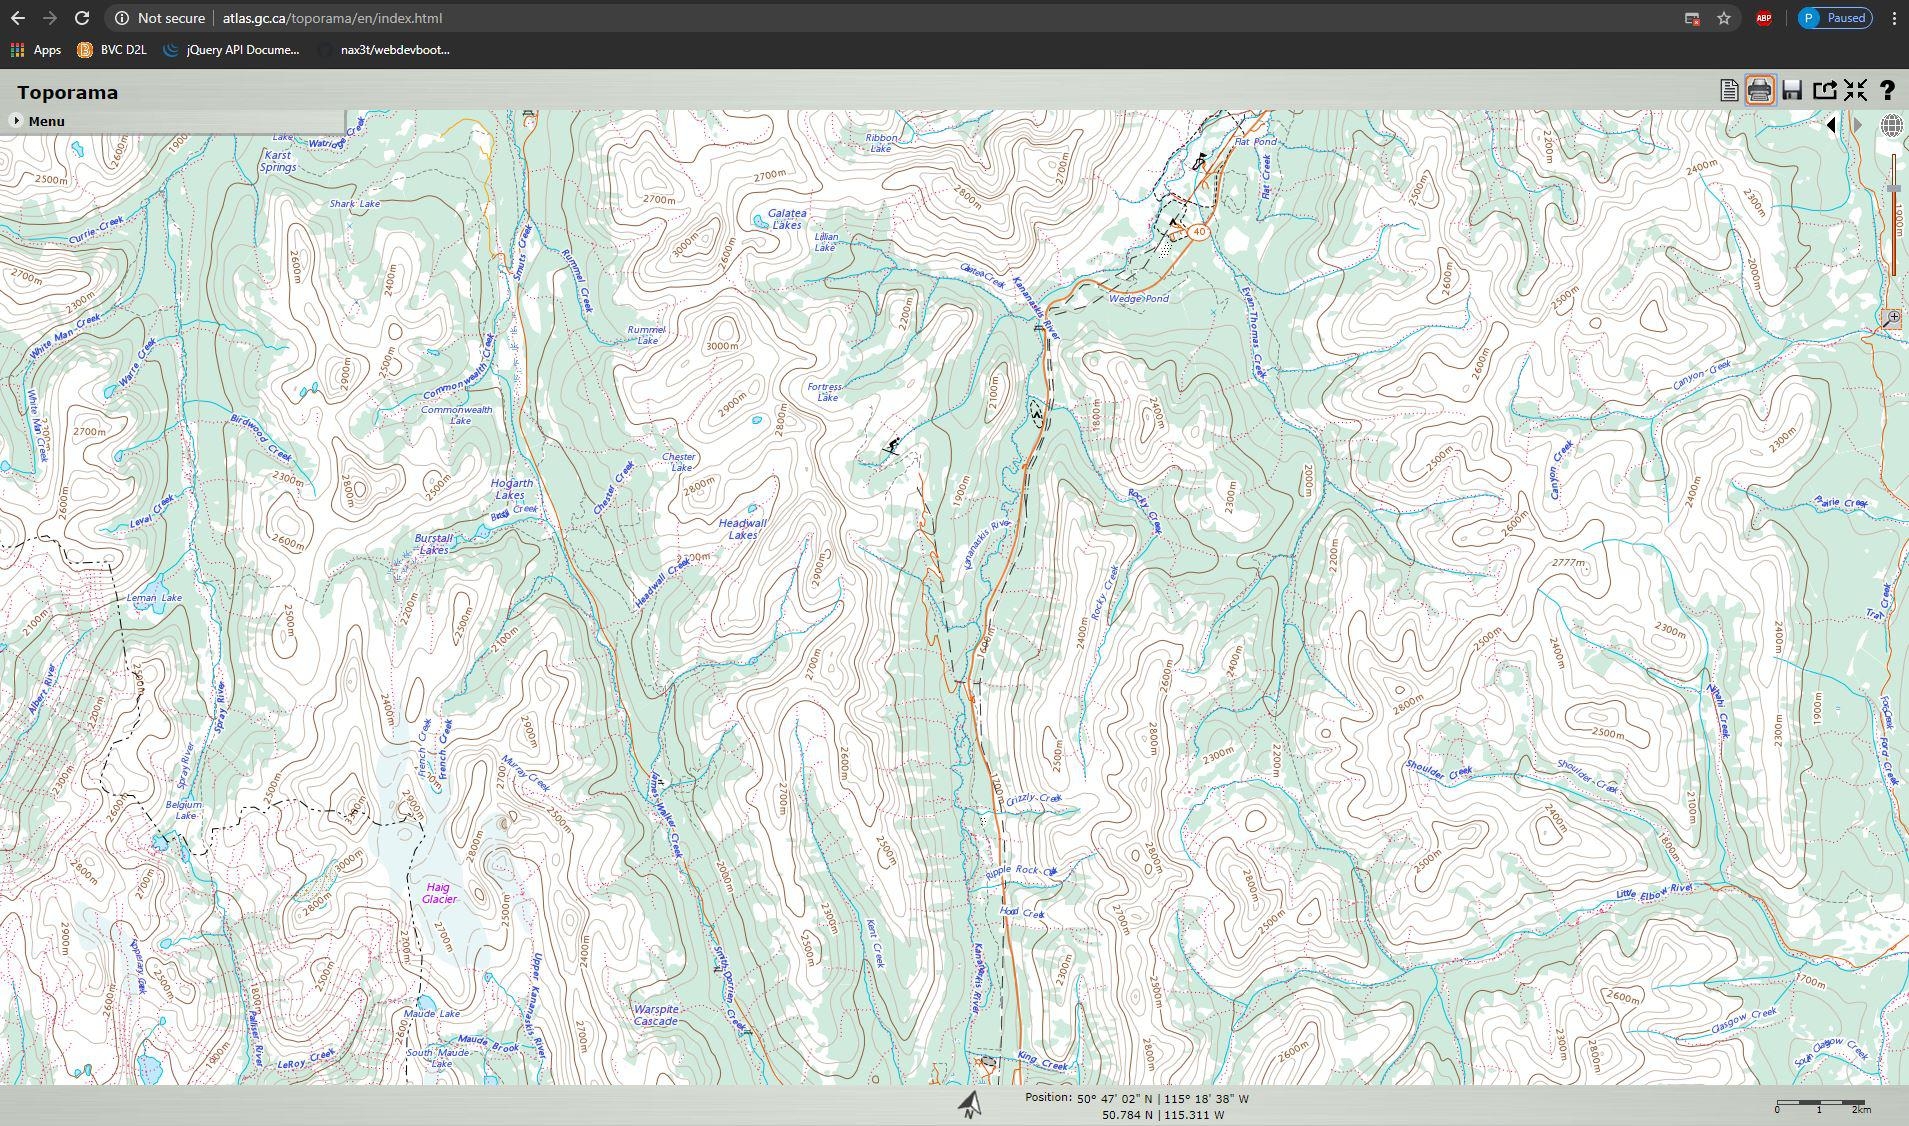Open the BVC D2L bookmark

(112, 50)
